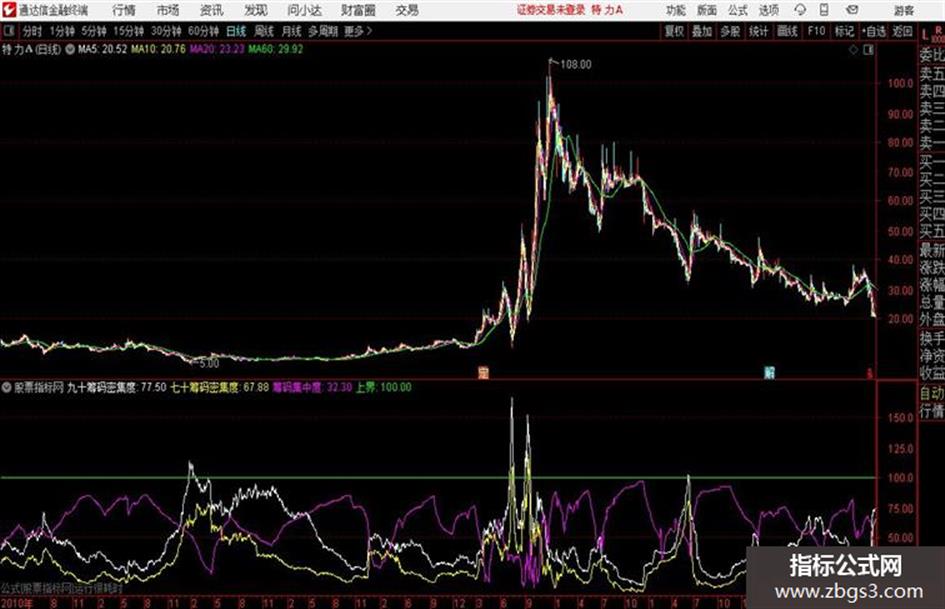945x609 pixels.
Task: Click the MA20: 23.23 indicator label
Action: pyautogui.click(x=217, y=49)
